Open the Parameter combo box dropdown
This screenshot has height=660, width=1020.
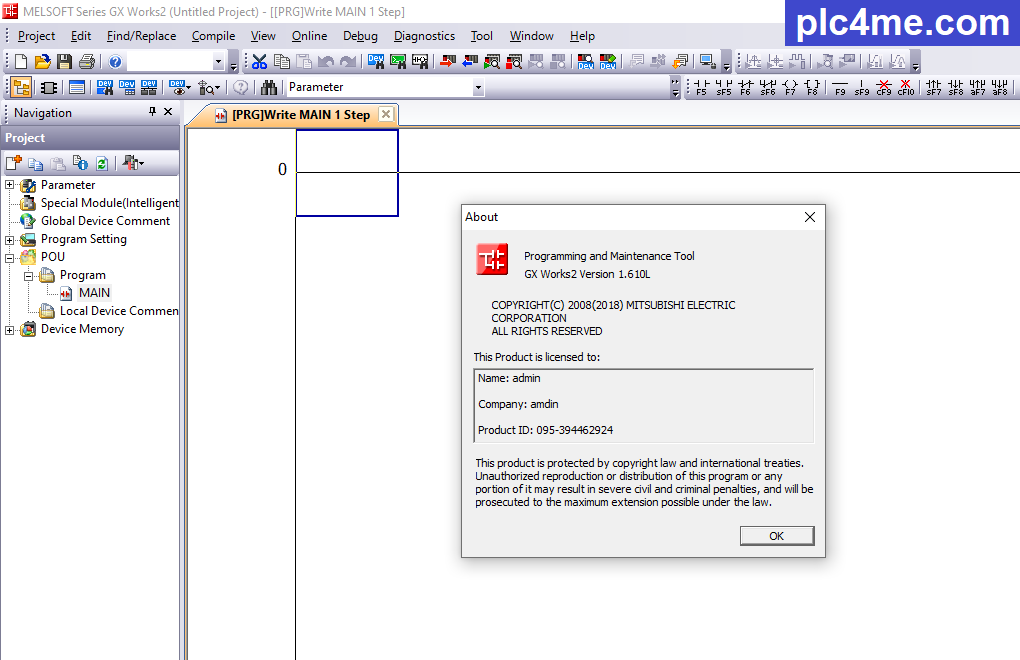(x=478, y=88)
